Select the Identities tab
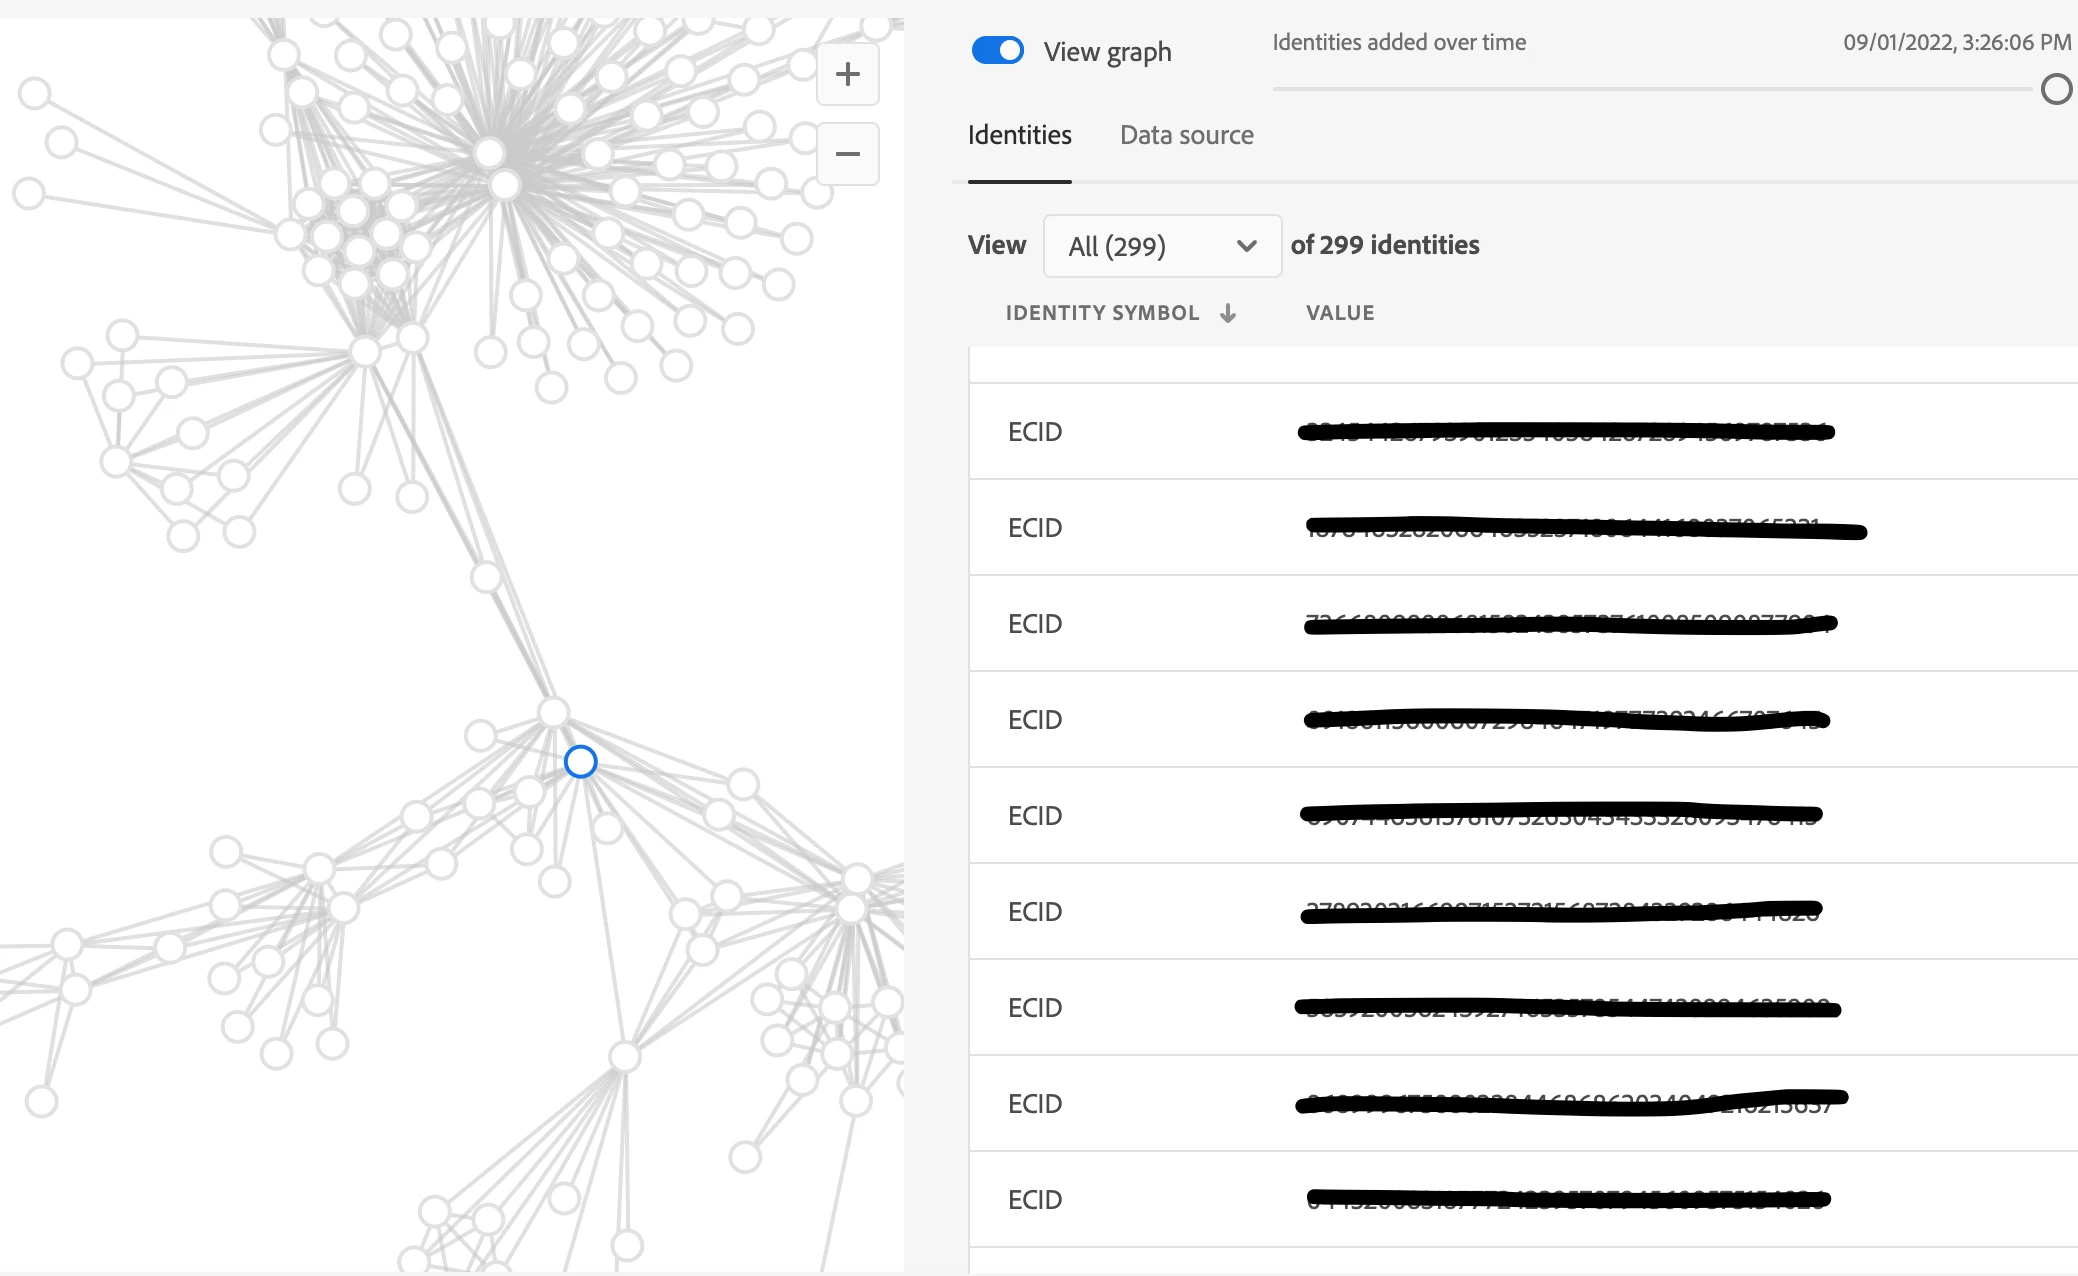Screen dimensions: 2078x1276 click(x=1019, y=135)
